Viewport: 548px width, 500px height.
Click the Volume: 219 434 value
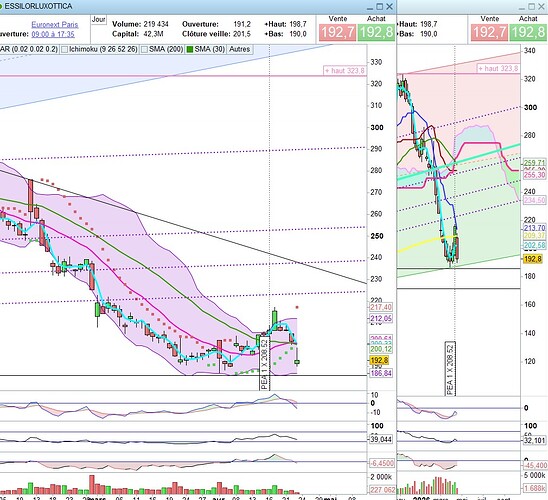tap(140, 24)
